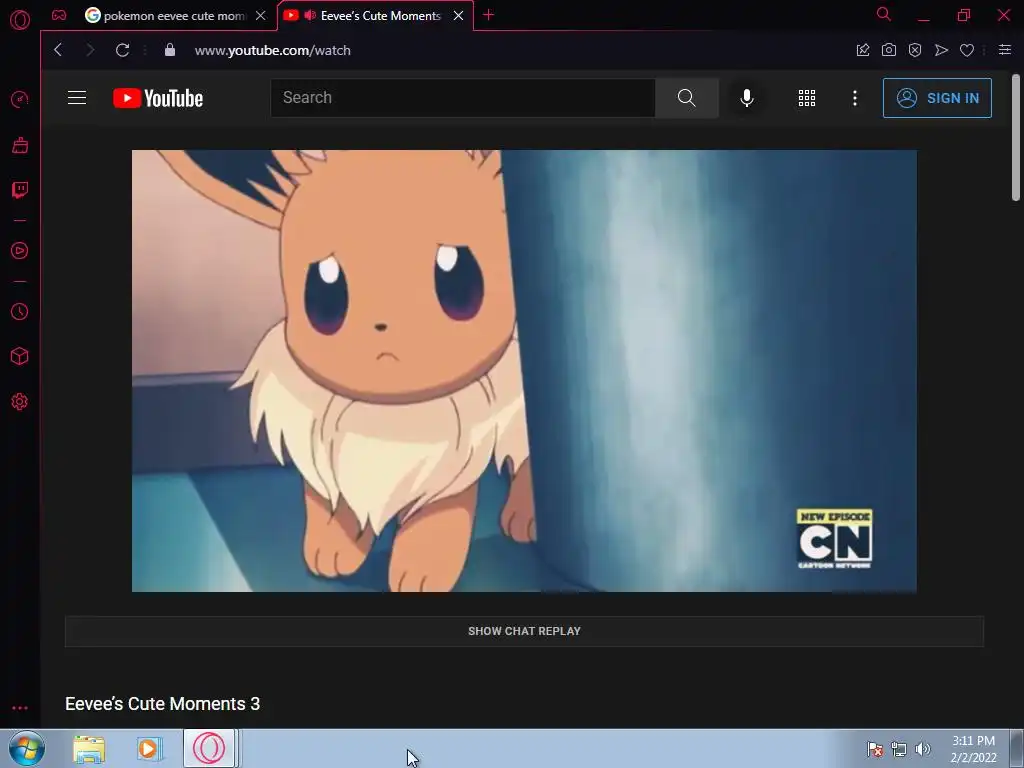
Task: Click the page vertical scrollbar
Action: coord(1016,137)
